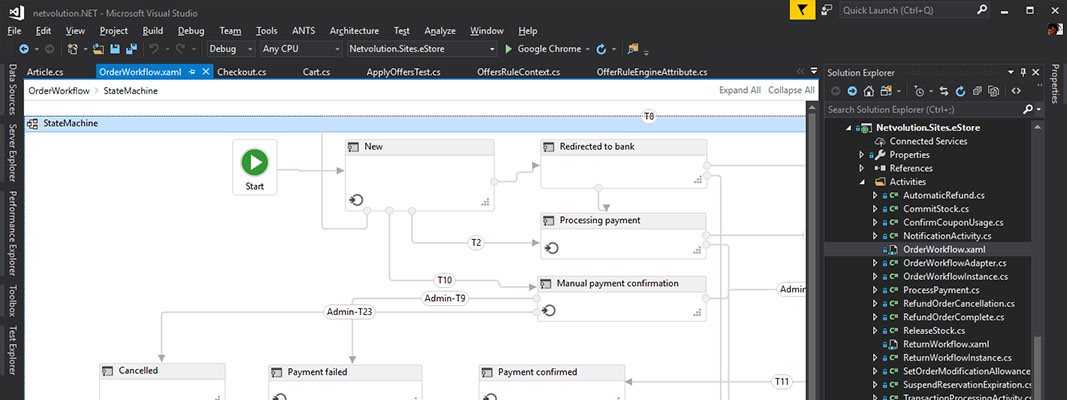Select Connected Services in Solution Explorer
The image size is (1067, 400).
tap(928, 141)
